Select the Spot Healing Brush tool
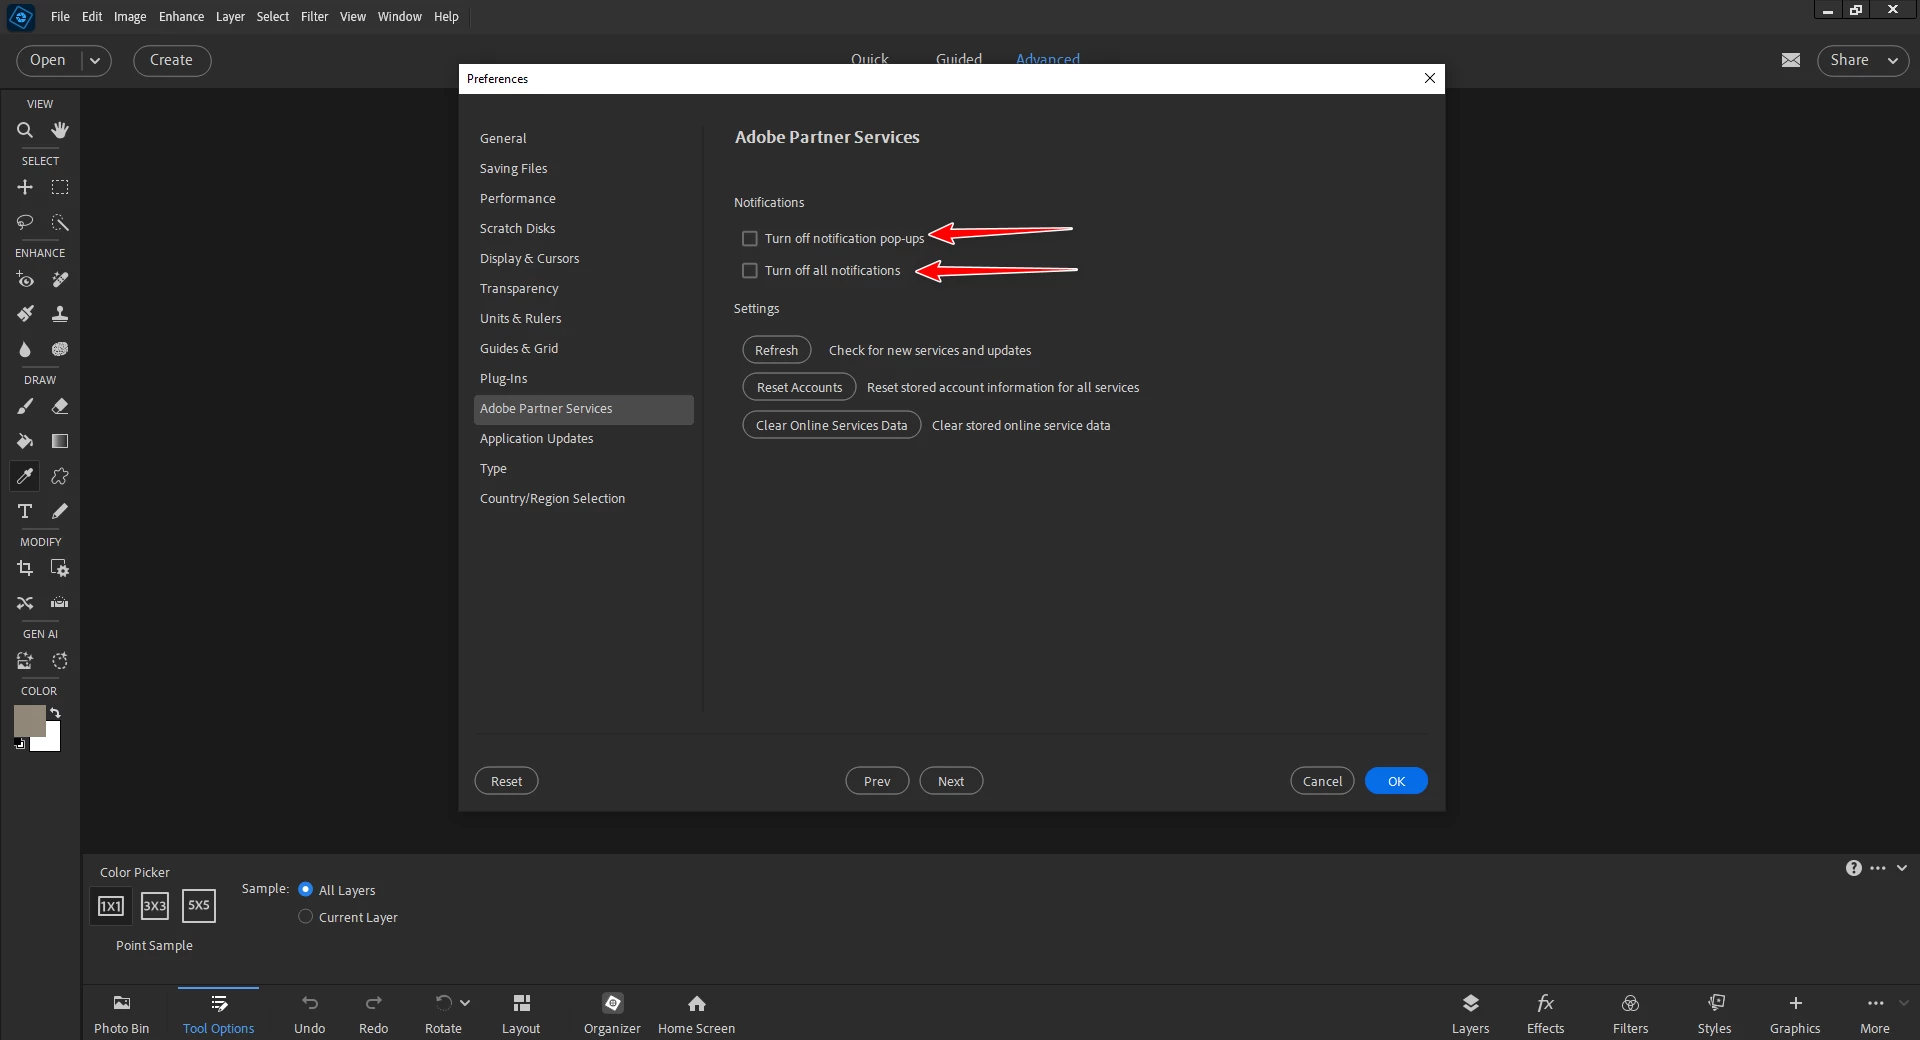 point(60,280)
